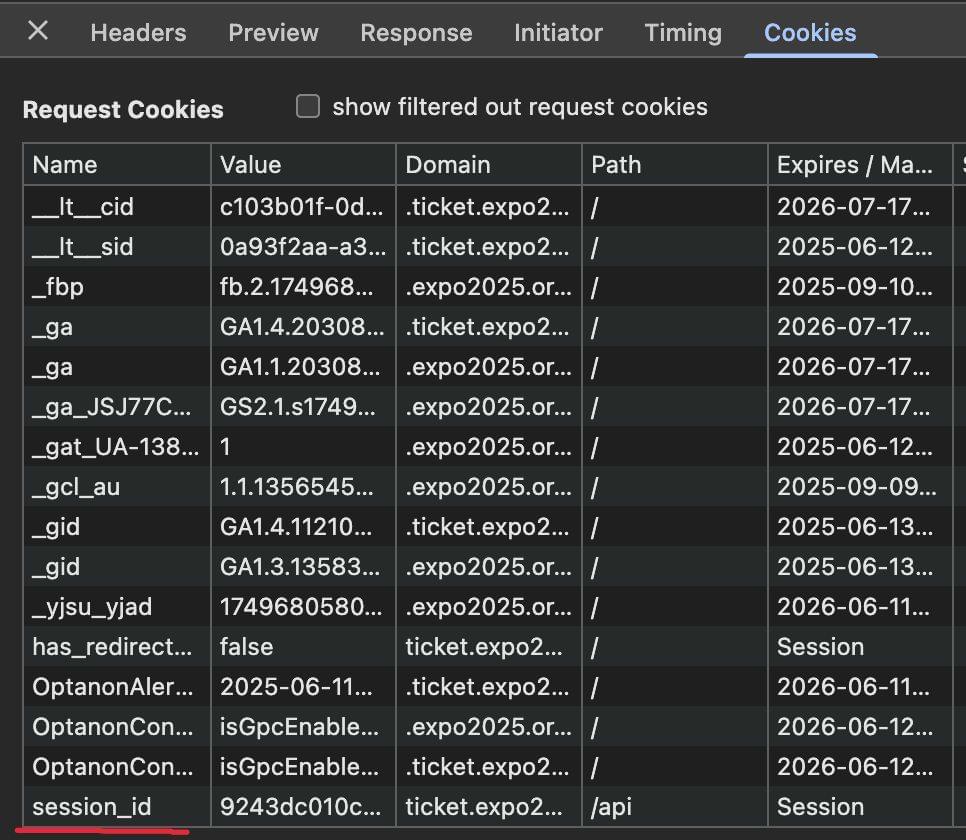Click value GA1.4.20308... of _ga cookie
Screen dimensions: 966x840
point(302,327)
